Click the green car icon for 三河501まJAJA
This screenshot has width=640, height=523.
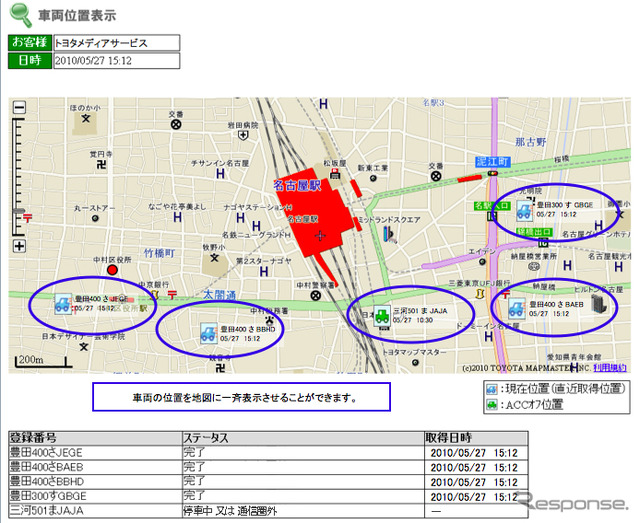382,316
